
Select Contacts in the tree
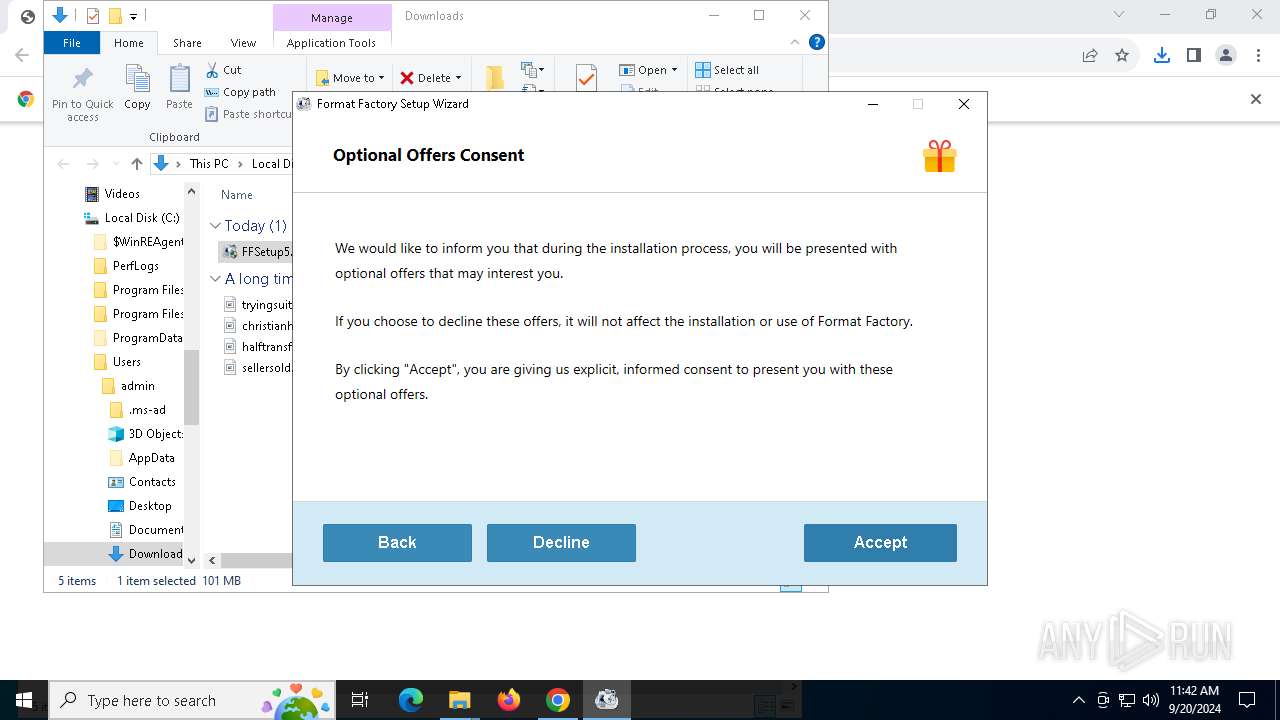(143, 482)
